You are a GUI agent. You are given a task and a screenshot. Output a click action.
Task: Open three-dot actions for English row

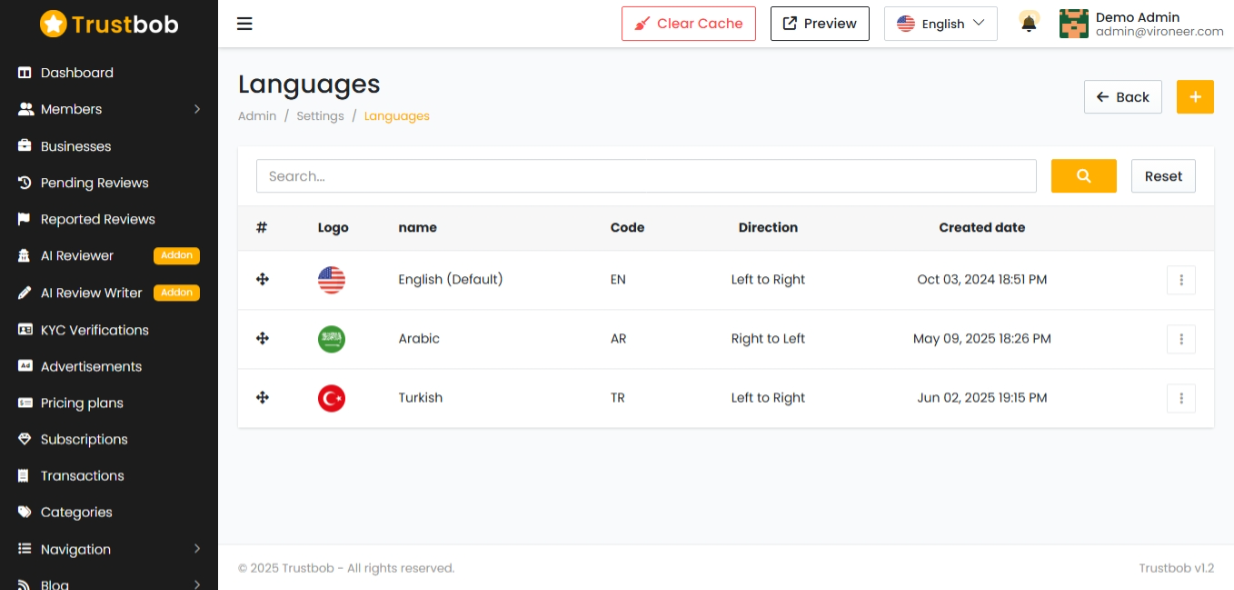tap(1181, 280)
